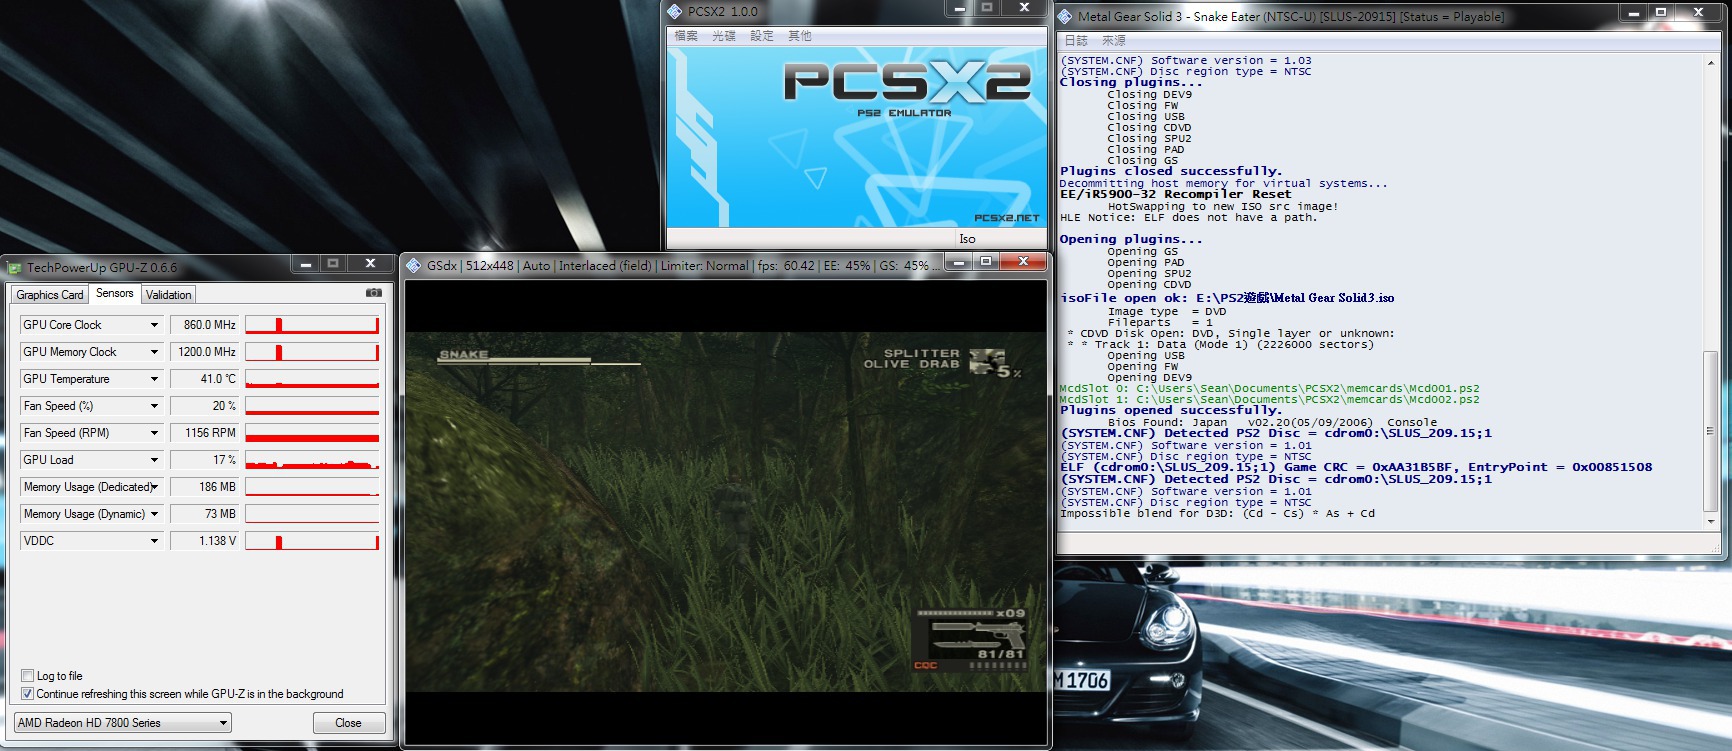Screen dimensions: 1732x751
Task: Click the McdSlot 0 memcard log line
Action: pyautogui.click(x=1269, y=388)
